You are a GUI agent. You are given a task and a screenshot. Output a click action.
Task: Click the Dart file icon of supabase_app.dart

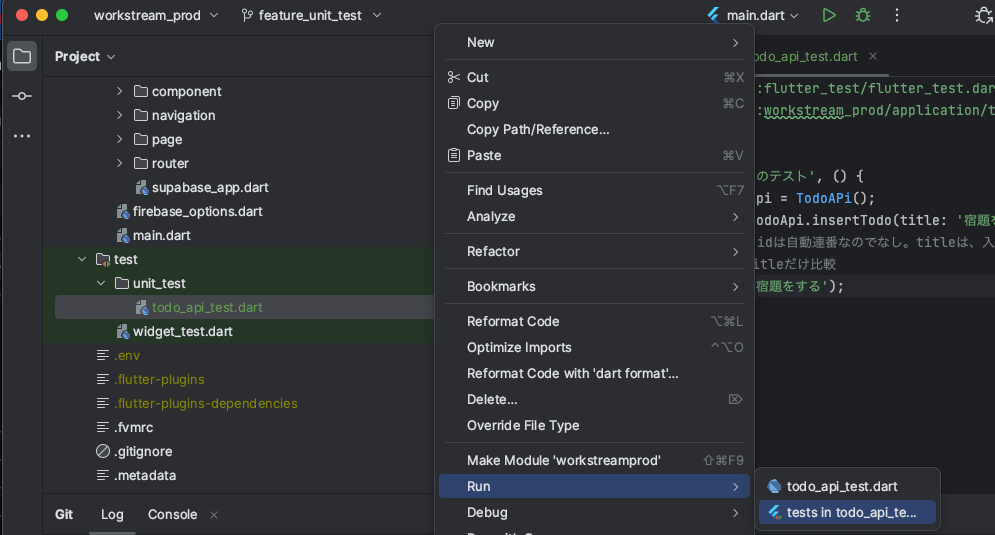[142, 188]
